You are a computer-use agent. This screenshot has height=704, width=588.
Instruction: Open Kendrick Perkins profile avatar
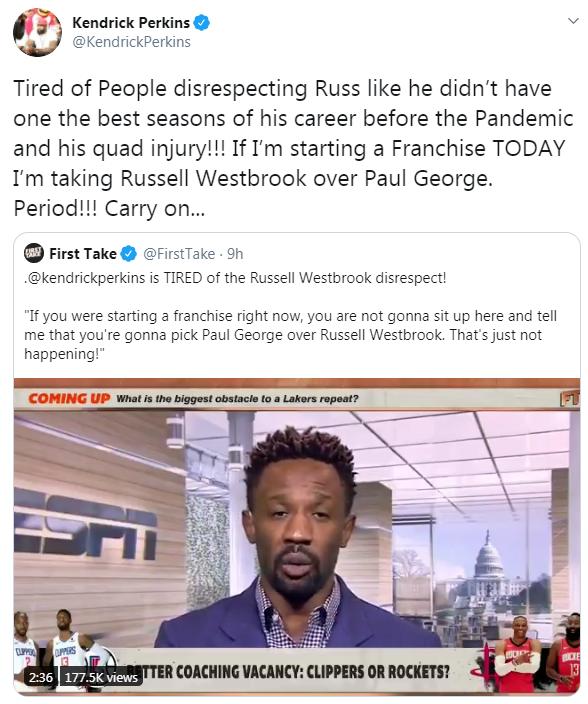point(37,32)
